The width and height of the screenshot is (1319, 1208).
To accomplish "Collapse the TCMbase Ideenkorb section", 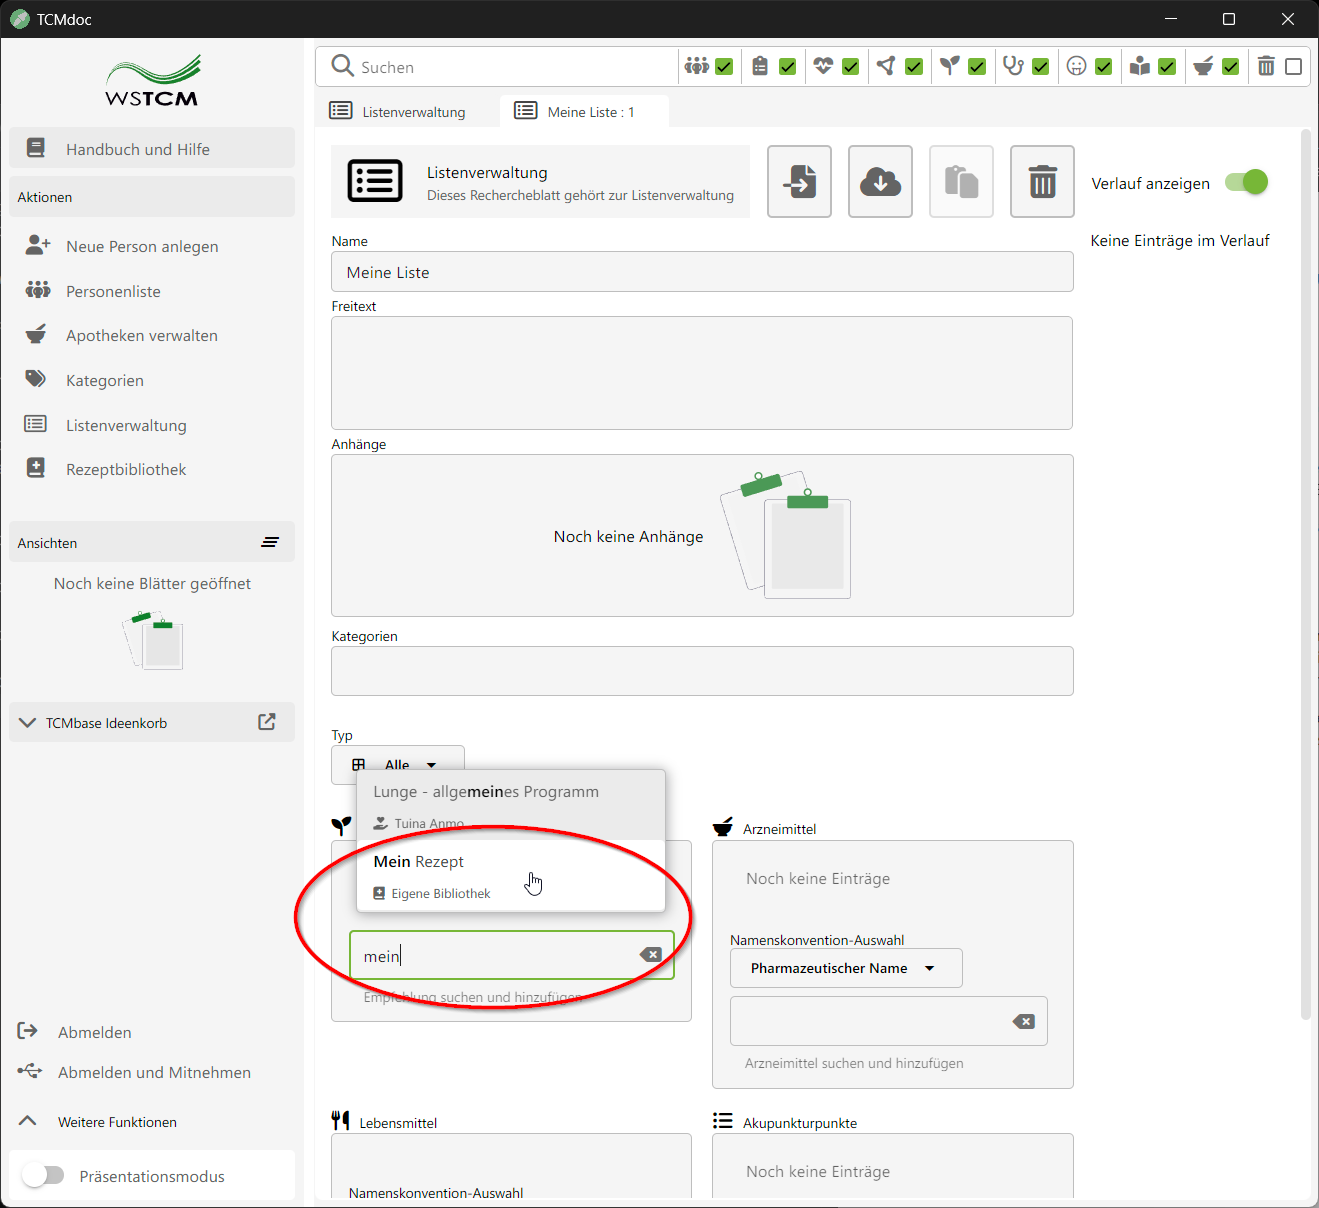I will tap(27, 721).
